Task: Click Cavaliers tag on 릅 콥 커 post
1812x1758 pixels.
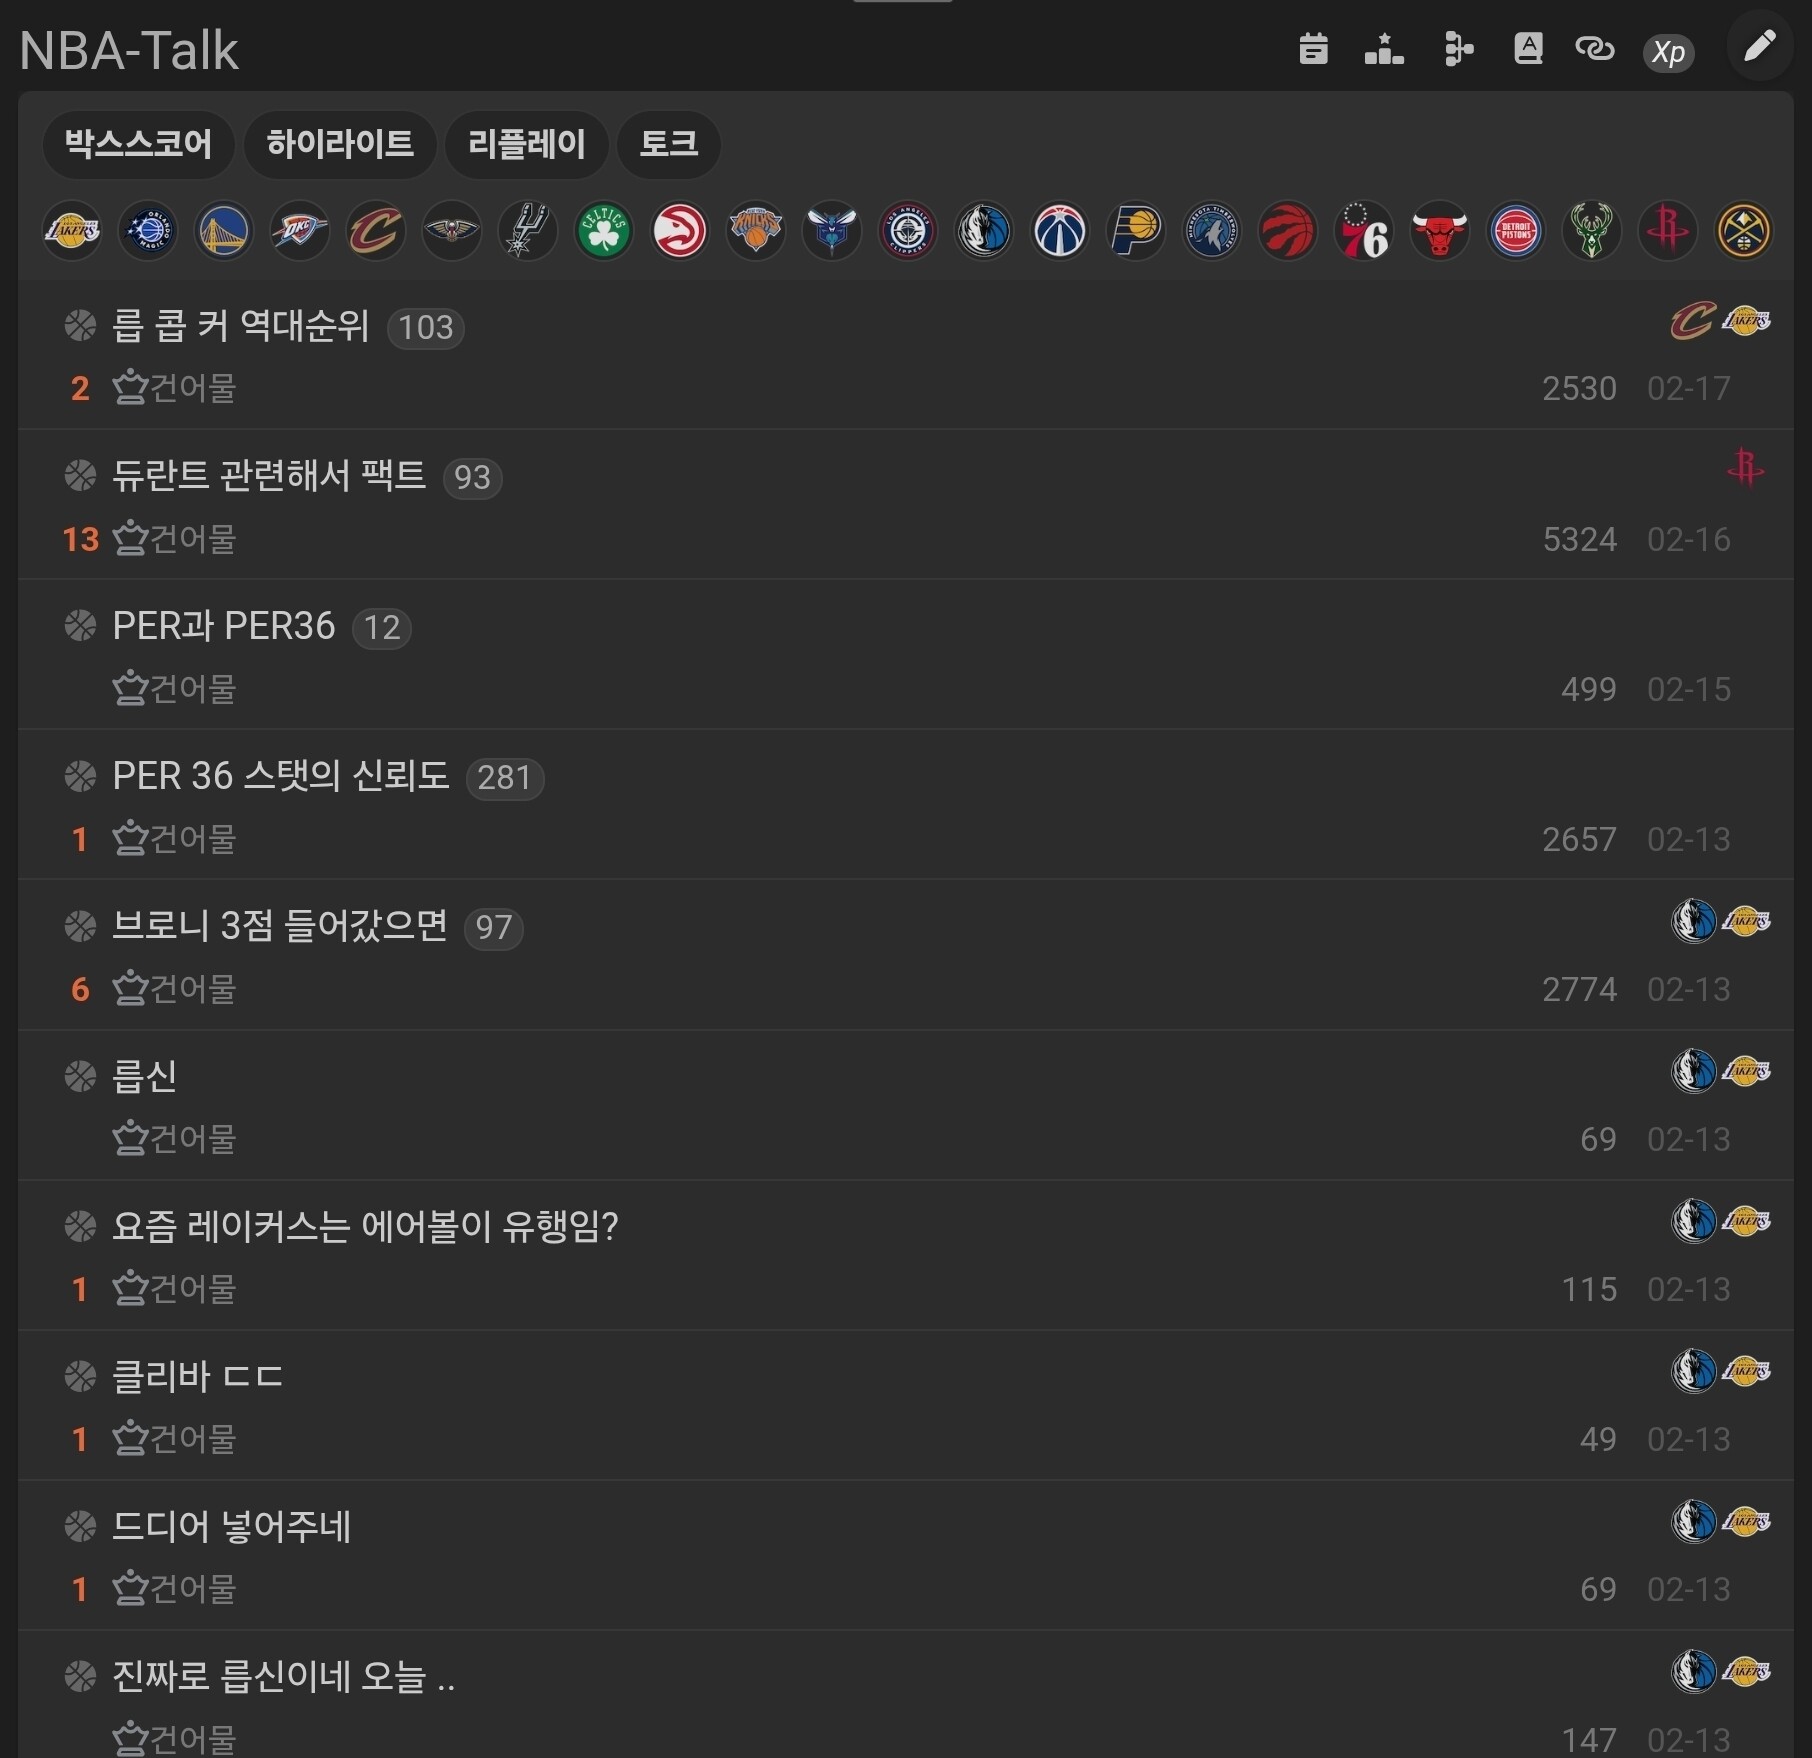Action: pos(1694,321)
